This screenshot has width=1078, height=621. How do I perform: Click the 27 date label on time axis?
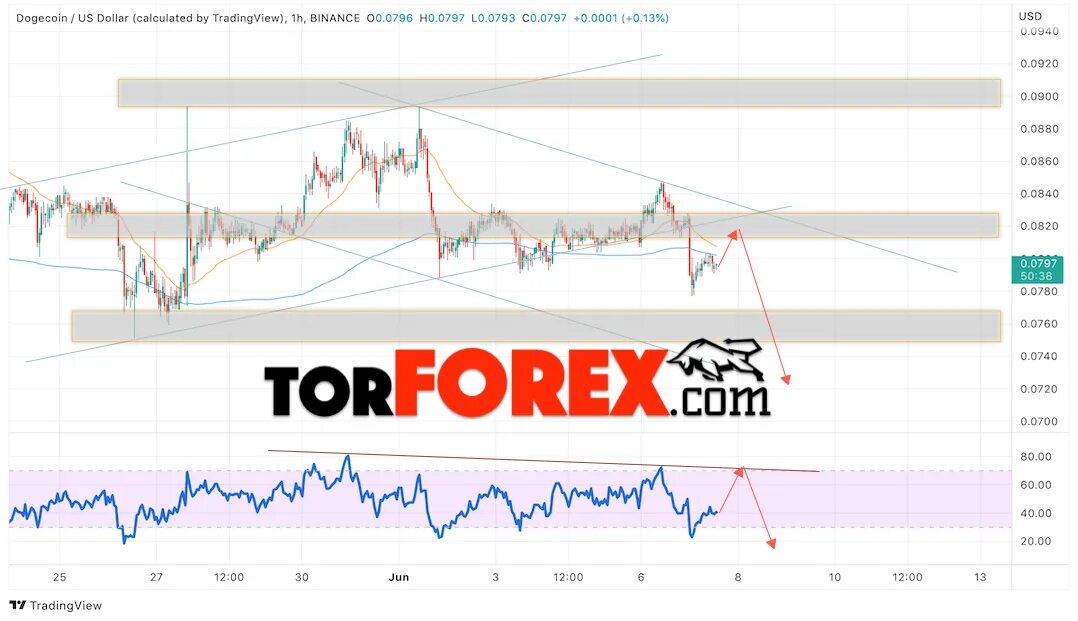(x=157, y=577)
